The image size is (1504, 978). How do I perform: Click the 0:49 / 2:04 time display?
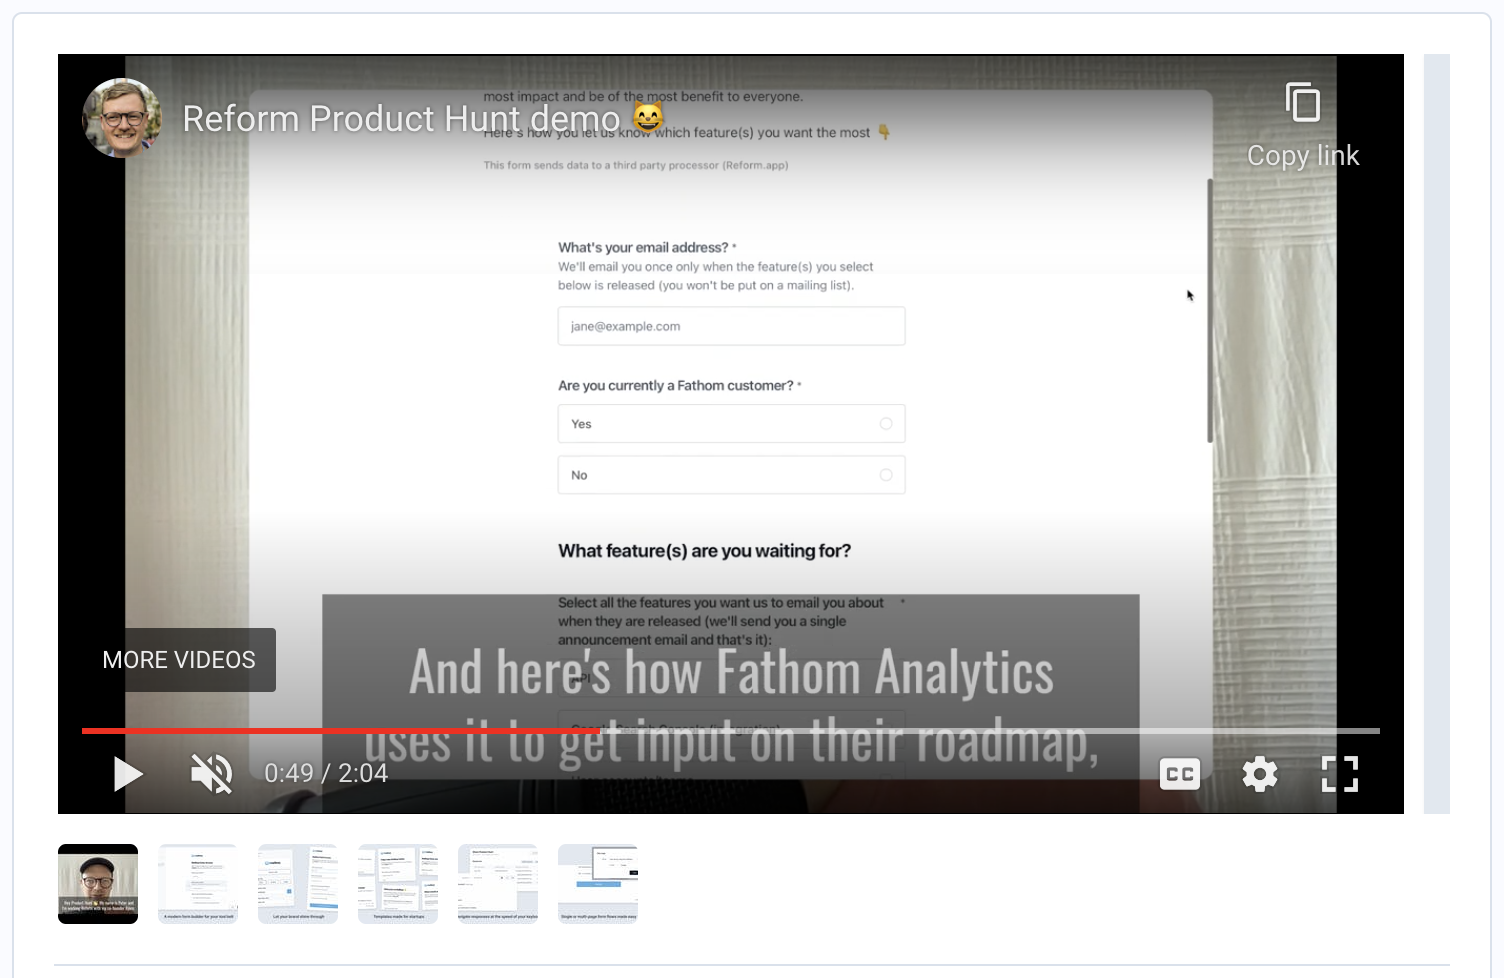326,773
